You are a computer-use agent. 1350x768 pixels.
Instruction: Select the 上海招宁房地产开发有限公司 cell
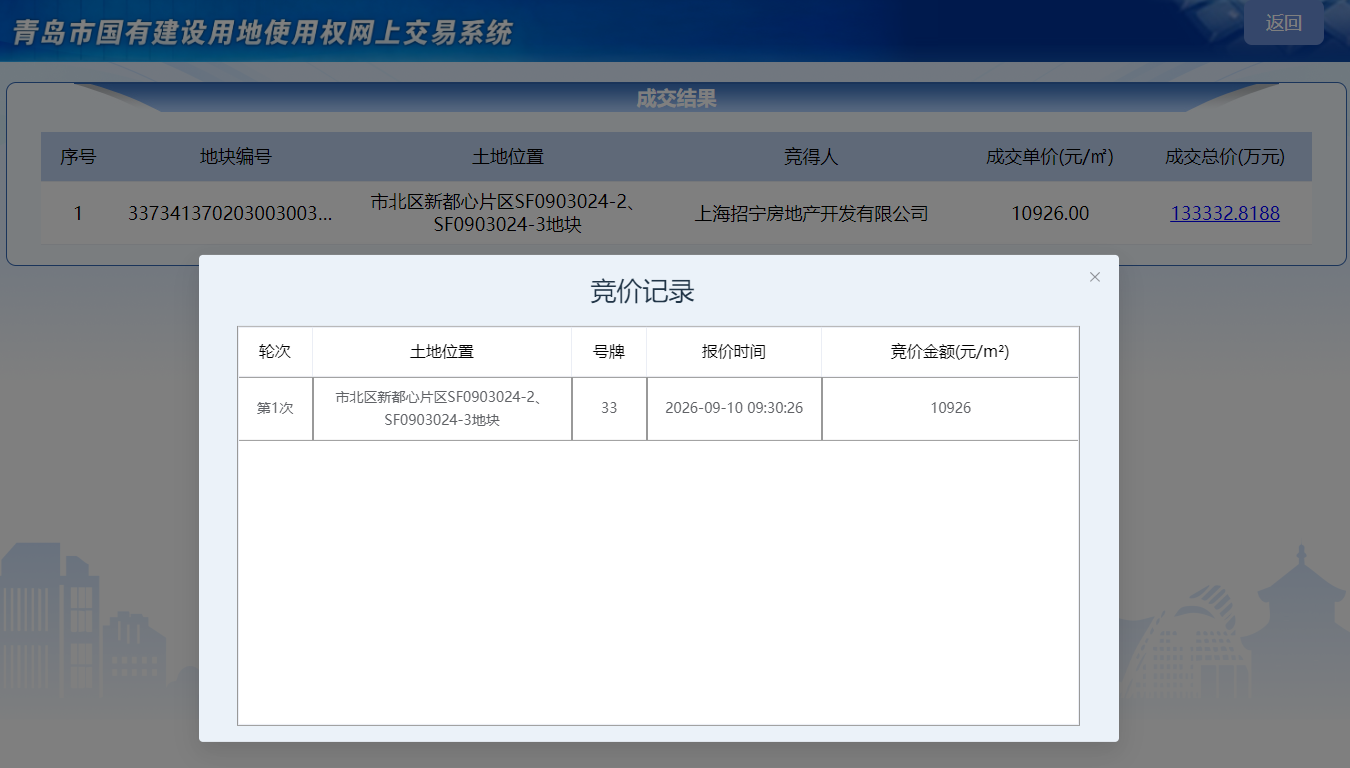811,213
